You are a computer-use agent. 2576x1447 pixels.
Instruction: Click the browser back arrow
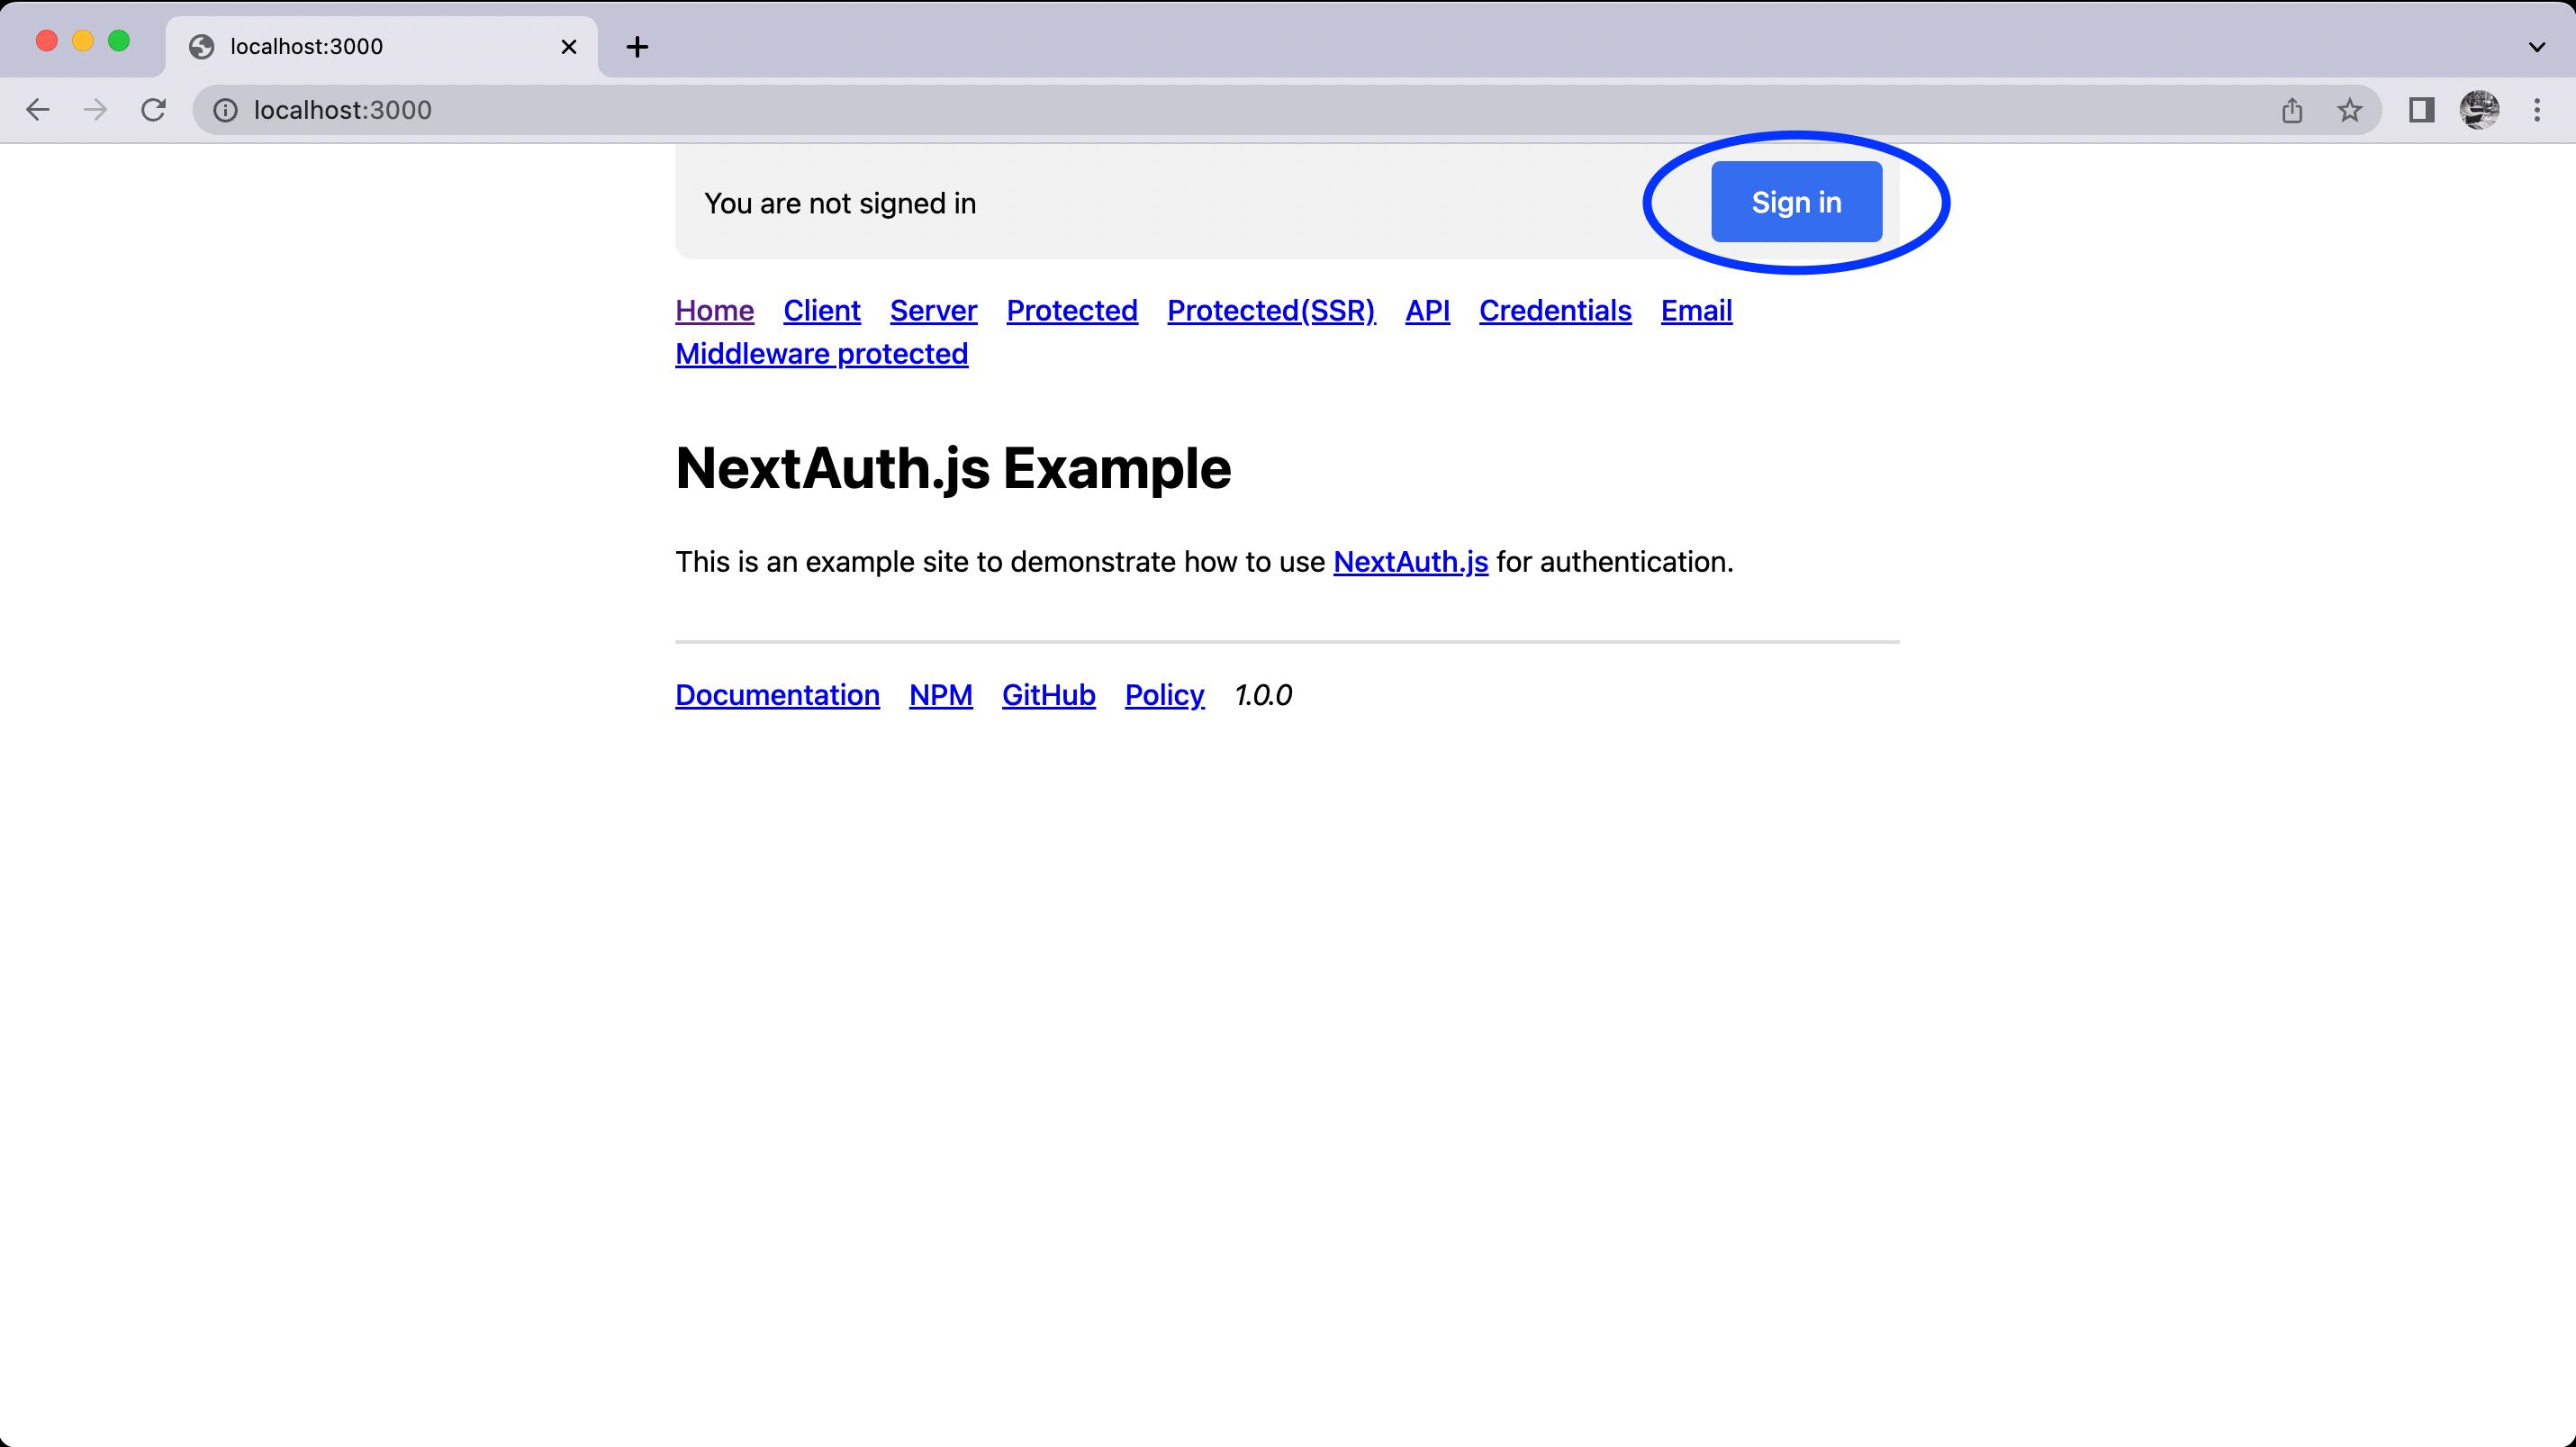[37, 110]
